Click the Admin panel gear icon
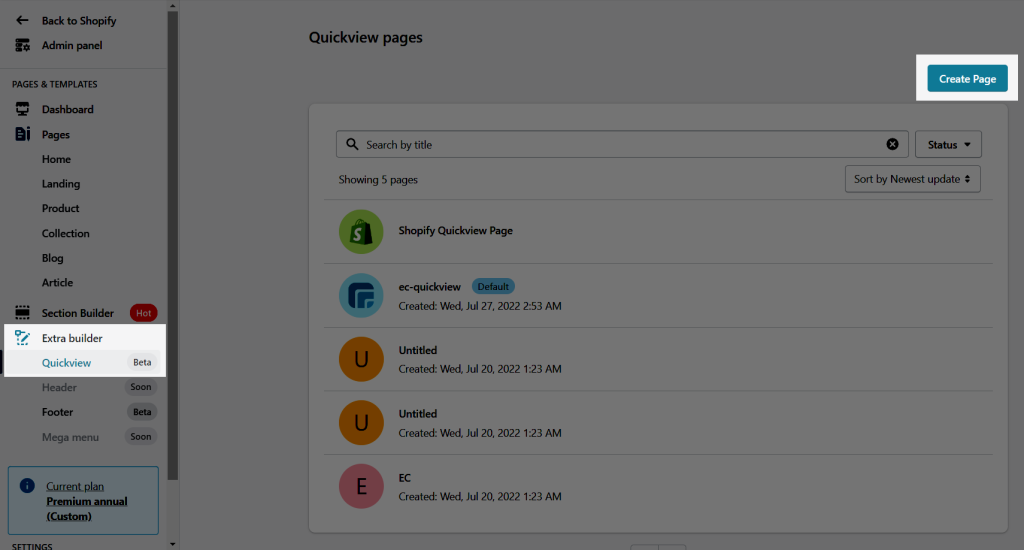Viewport: 1024px width, 550px height. [22, 45]
